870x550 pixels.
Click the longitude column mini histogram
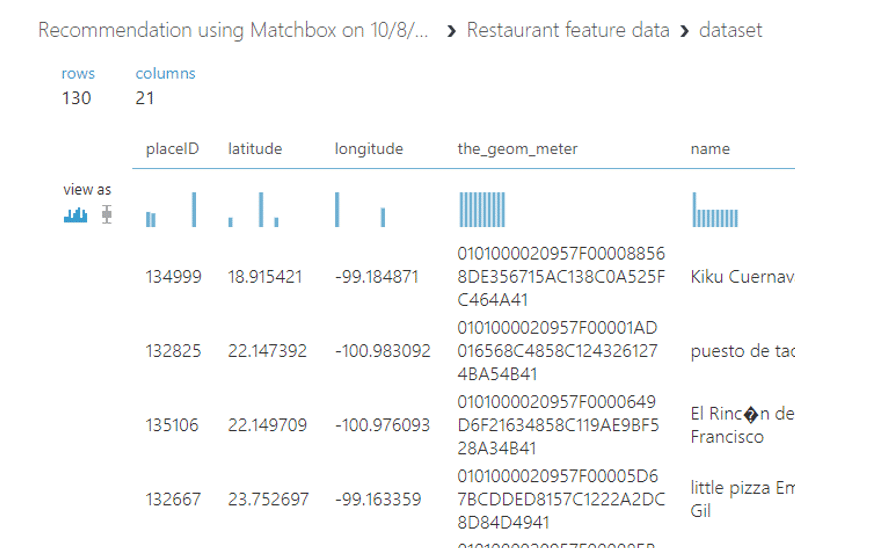pyautogui.click(x=360, y=210)
